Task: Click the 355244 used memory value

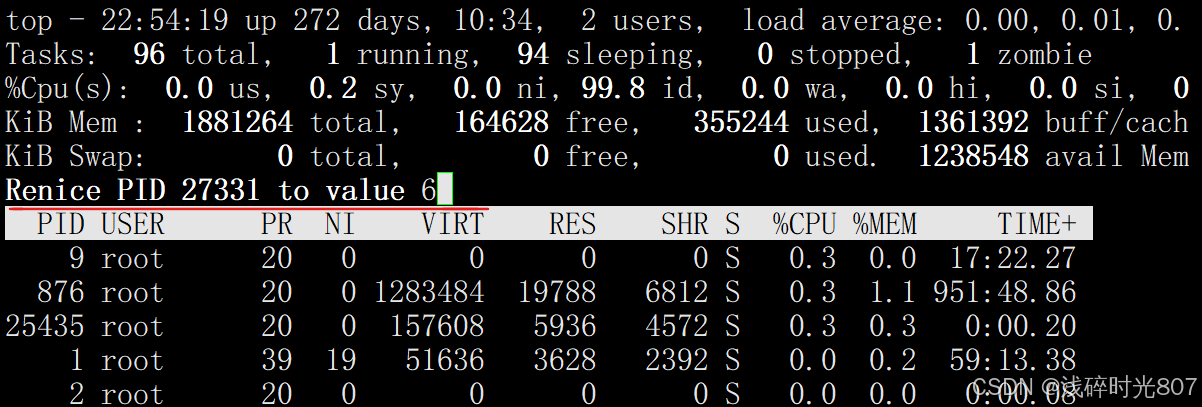Action: [741, 122]
